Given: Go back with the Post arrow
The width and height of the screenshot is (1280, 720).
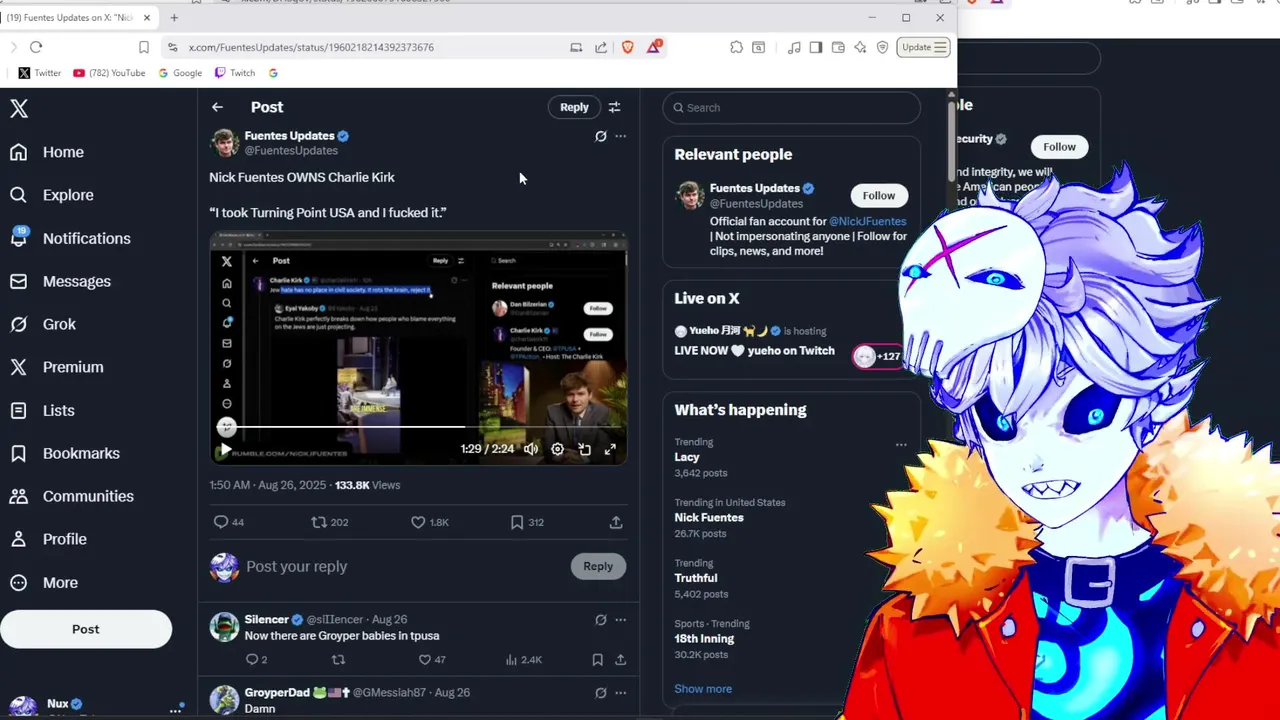Looking at the screenshot, I should (217, 107).
